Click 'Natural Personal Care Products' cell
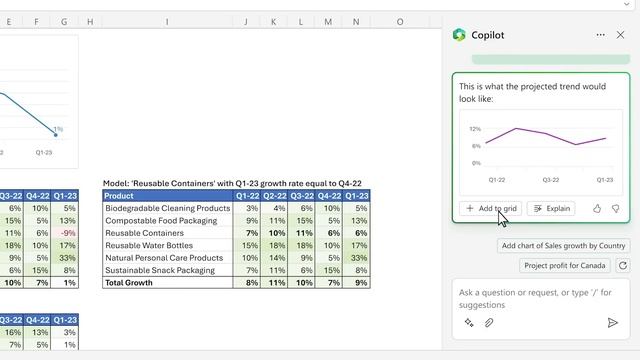 coord(167,258)
